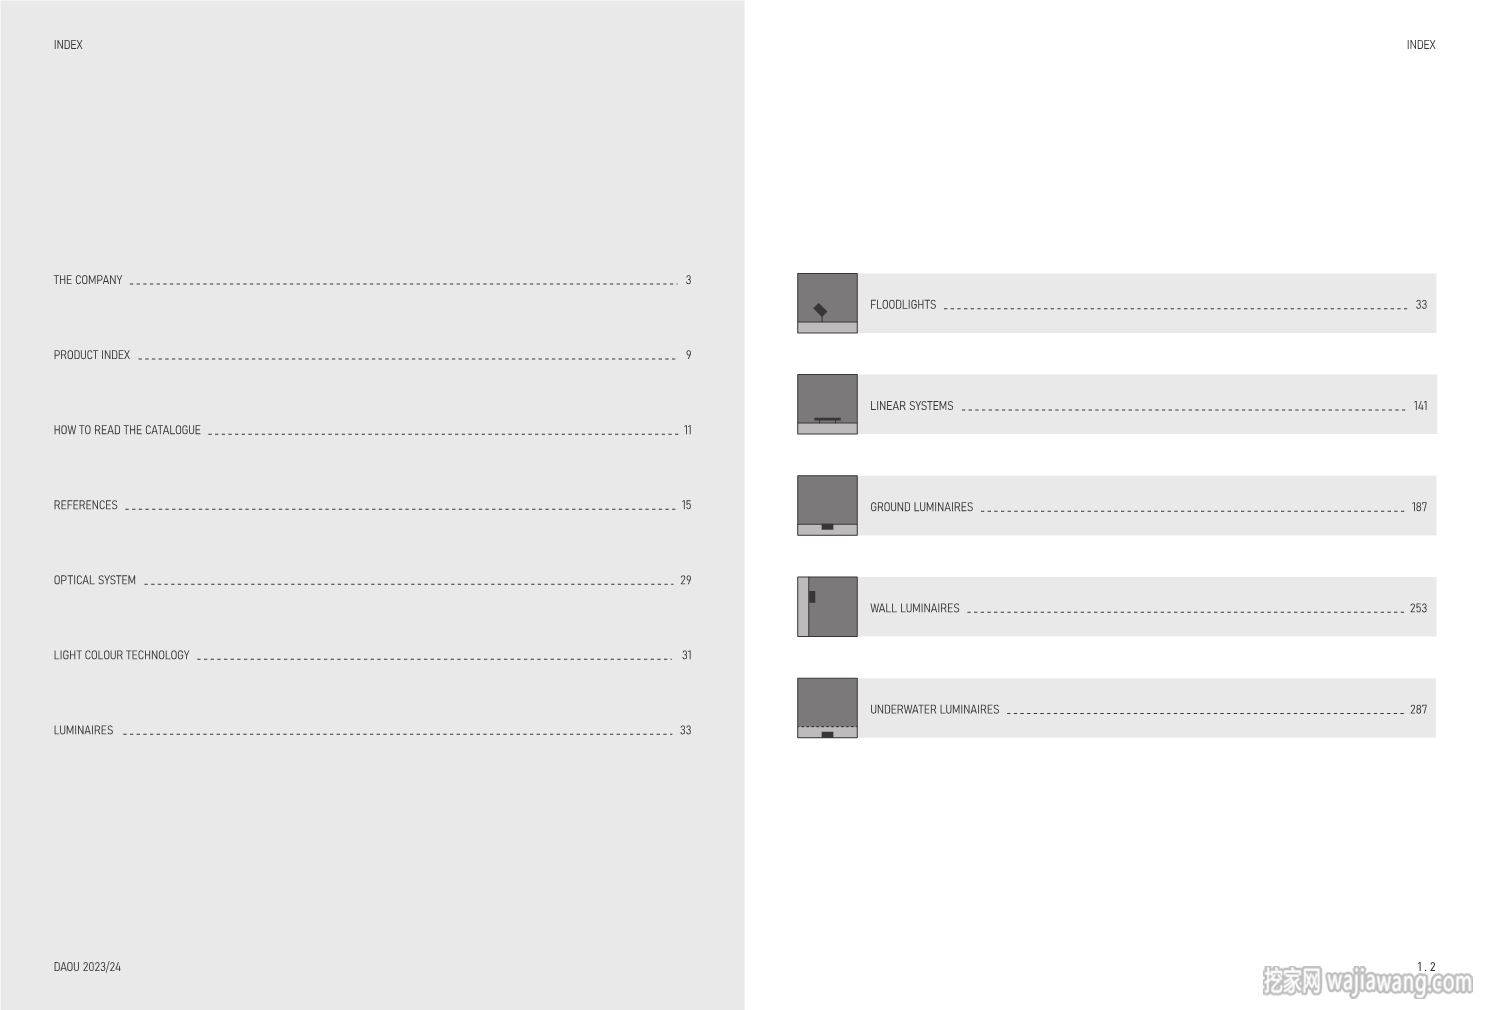Click the Wall Luminaires category icon

[x=827, y=606]
